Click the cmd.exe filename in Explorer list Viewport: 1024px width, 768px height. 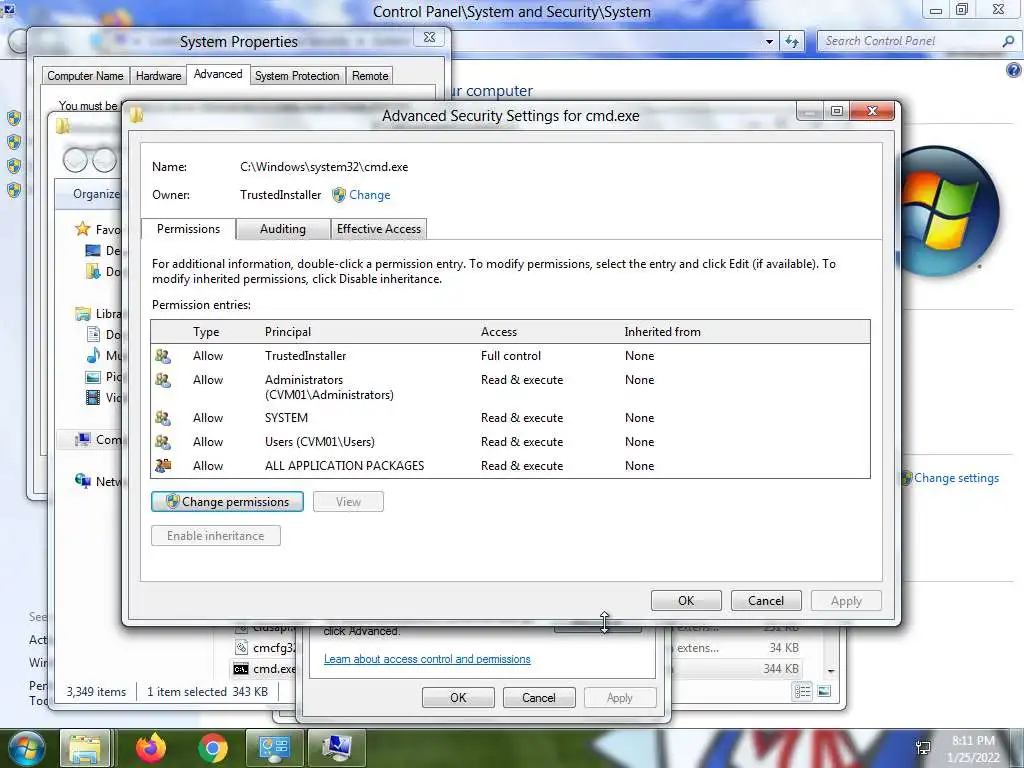tap(274, 669)
